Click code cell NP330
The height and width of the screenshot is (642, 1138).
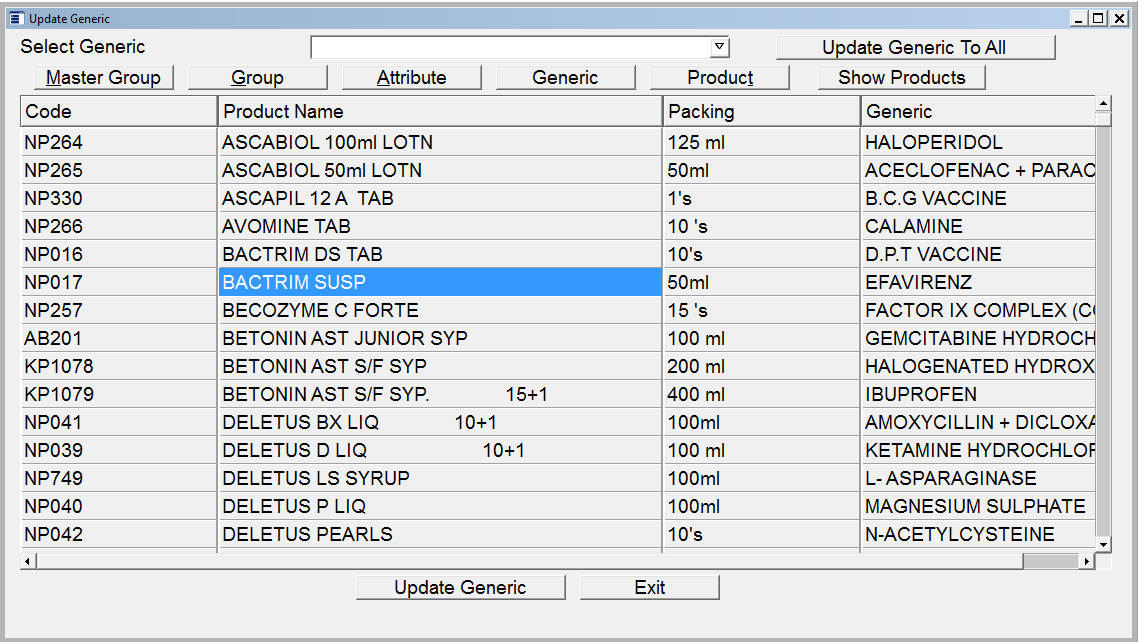(119, 198)
